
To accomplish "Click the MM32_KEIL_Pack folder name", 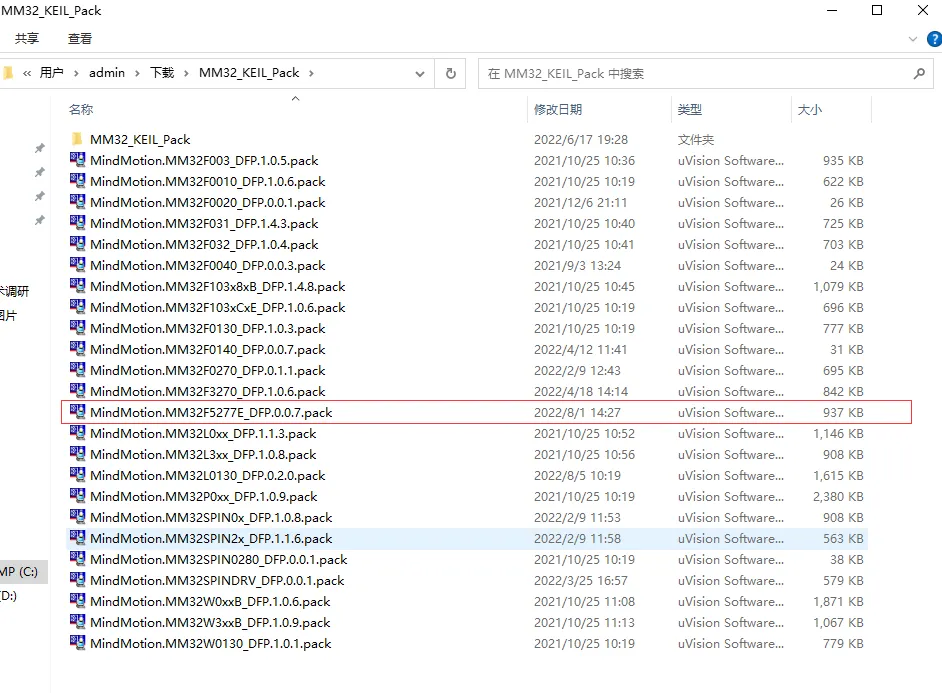I will tap(140, 139).
